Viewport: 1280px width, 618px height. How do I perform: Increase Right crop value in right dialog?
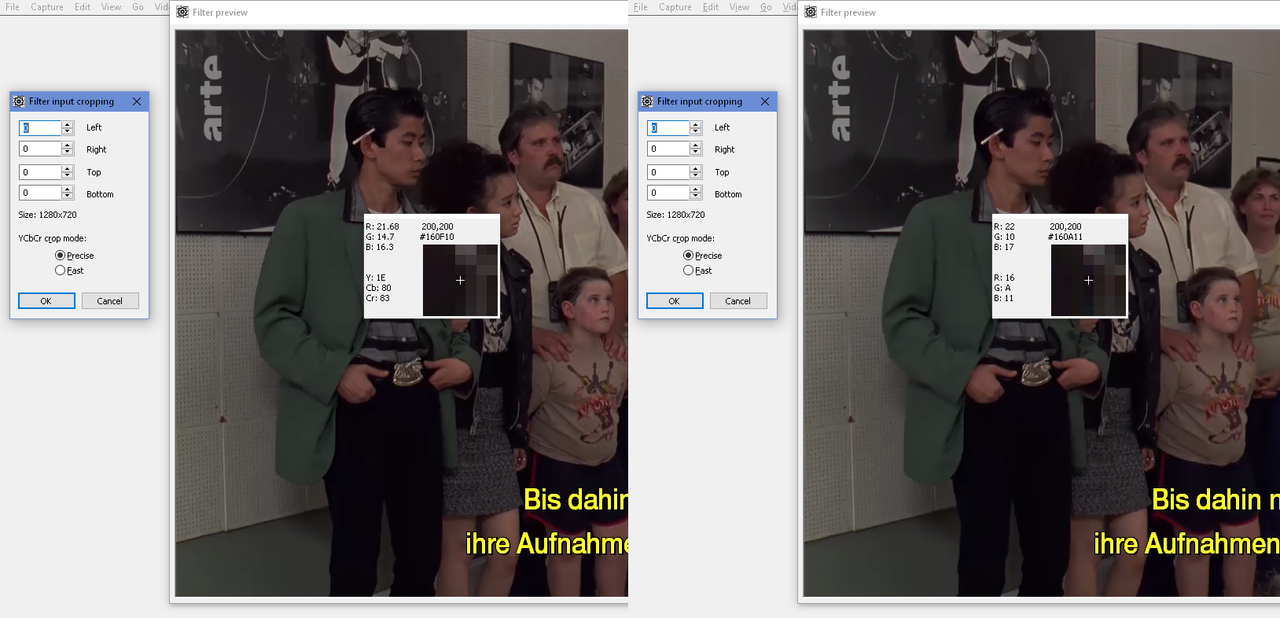696,145
